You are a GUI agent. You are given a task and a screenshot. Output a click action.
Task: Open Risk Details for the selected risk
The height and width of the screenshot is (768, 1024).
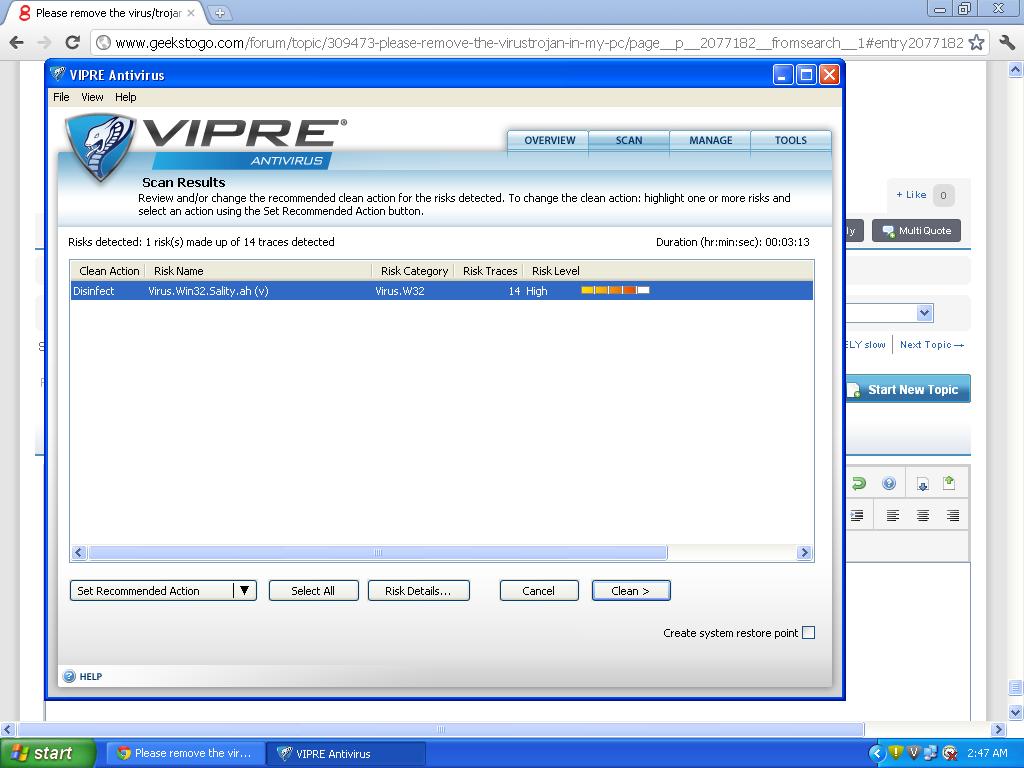tap(419, 590)
